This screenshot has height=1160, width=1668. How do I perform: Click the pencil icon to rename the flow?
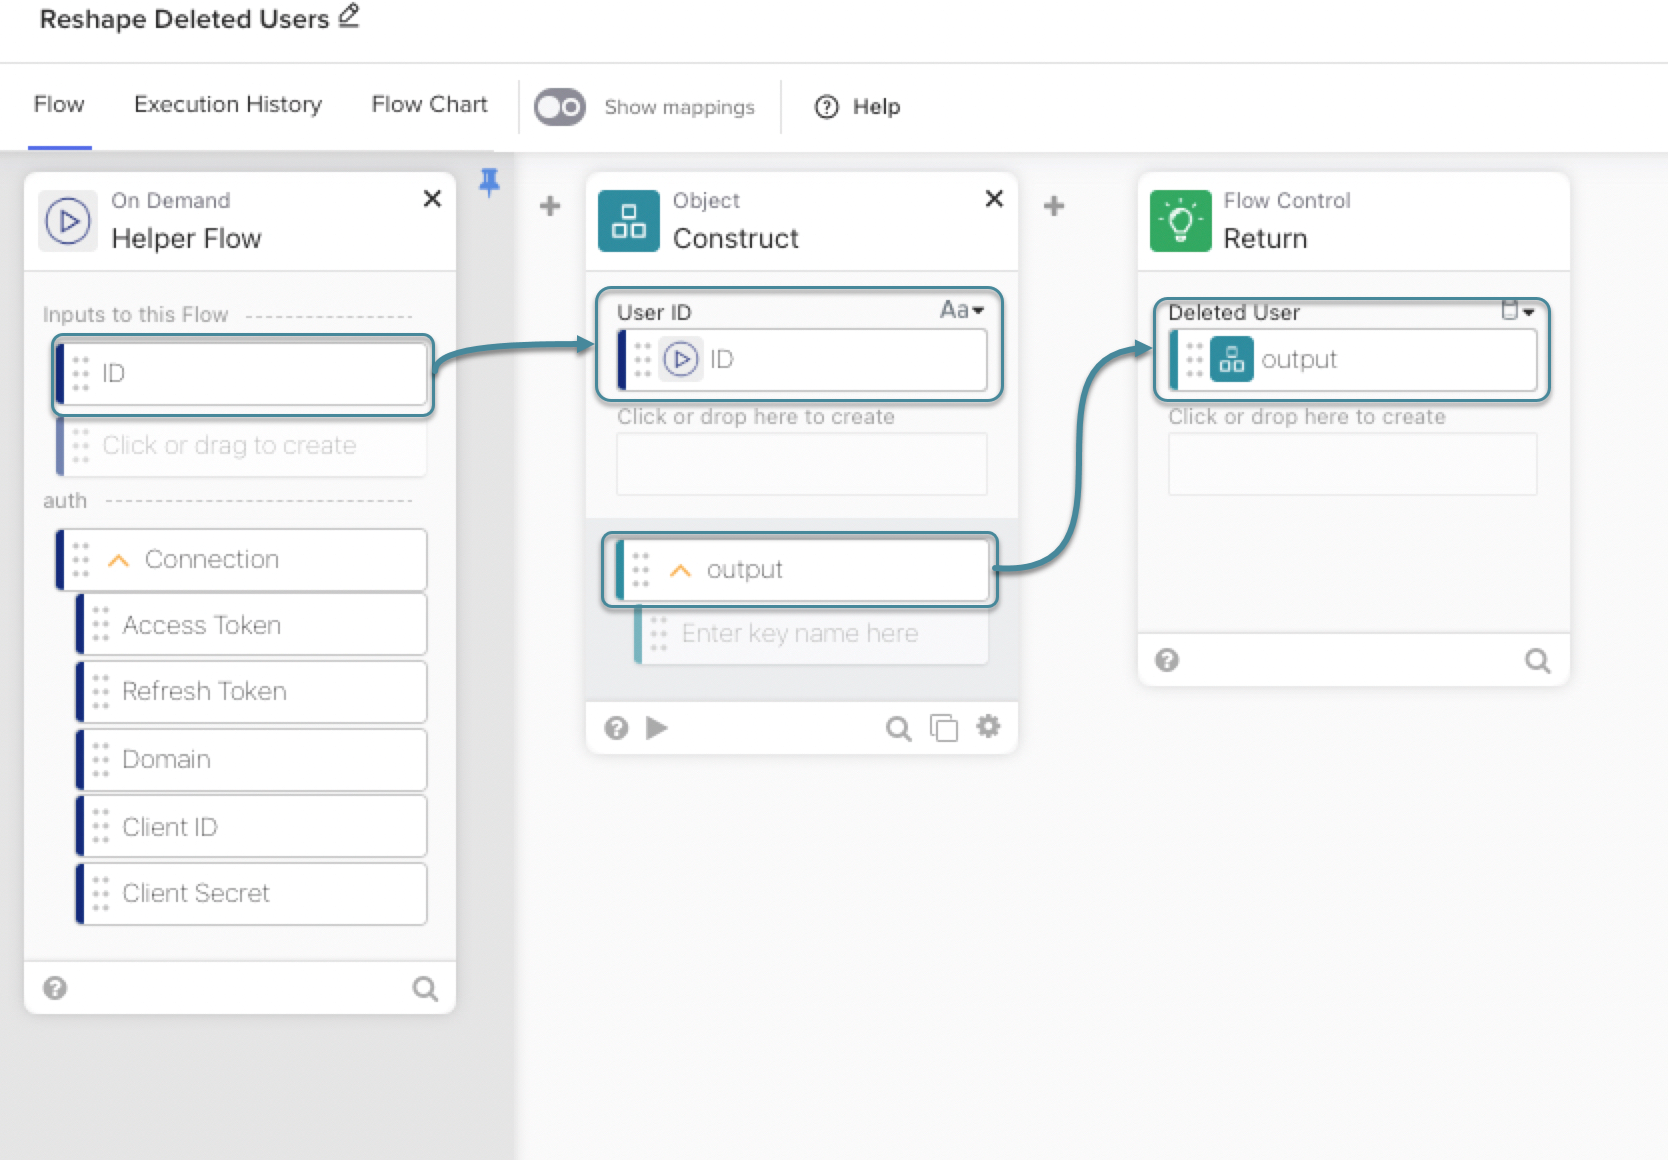(348, 16)
